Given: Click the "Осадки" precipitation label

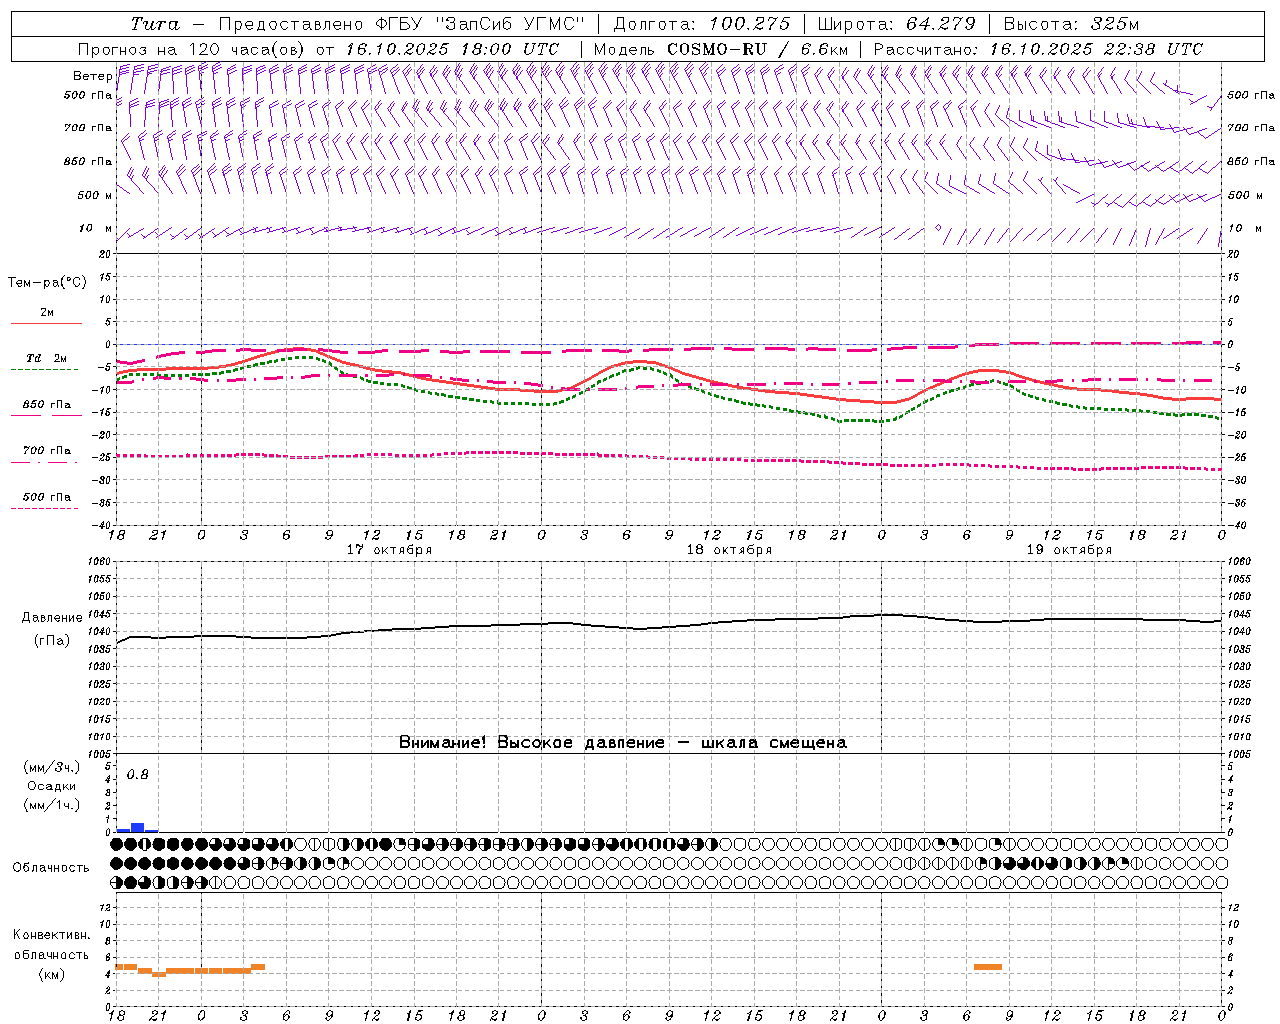Looking at the screenshot, I should 51,786.
